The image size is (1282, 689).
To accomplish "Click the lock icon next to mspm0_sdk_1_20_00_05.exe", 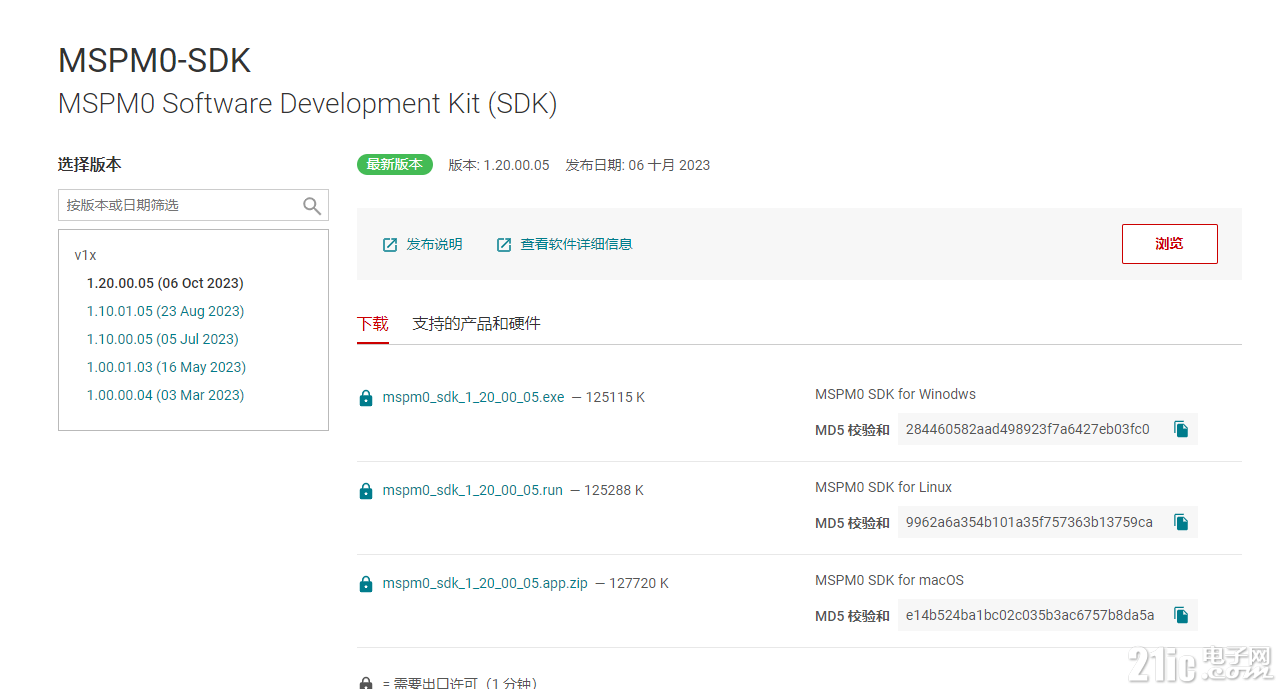I will (366, 398).
